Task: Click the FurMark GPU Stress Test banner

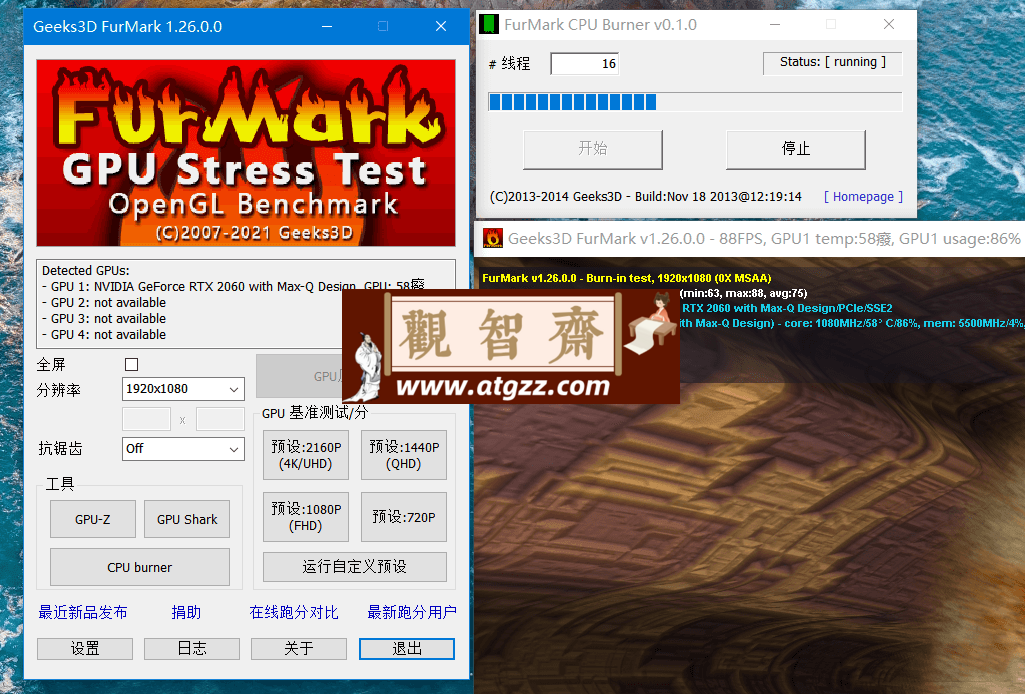Action: tap(246, 153)
